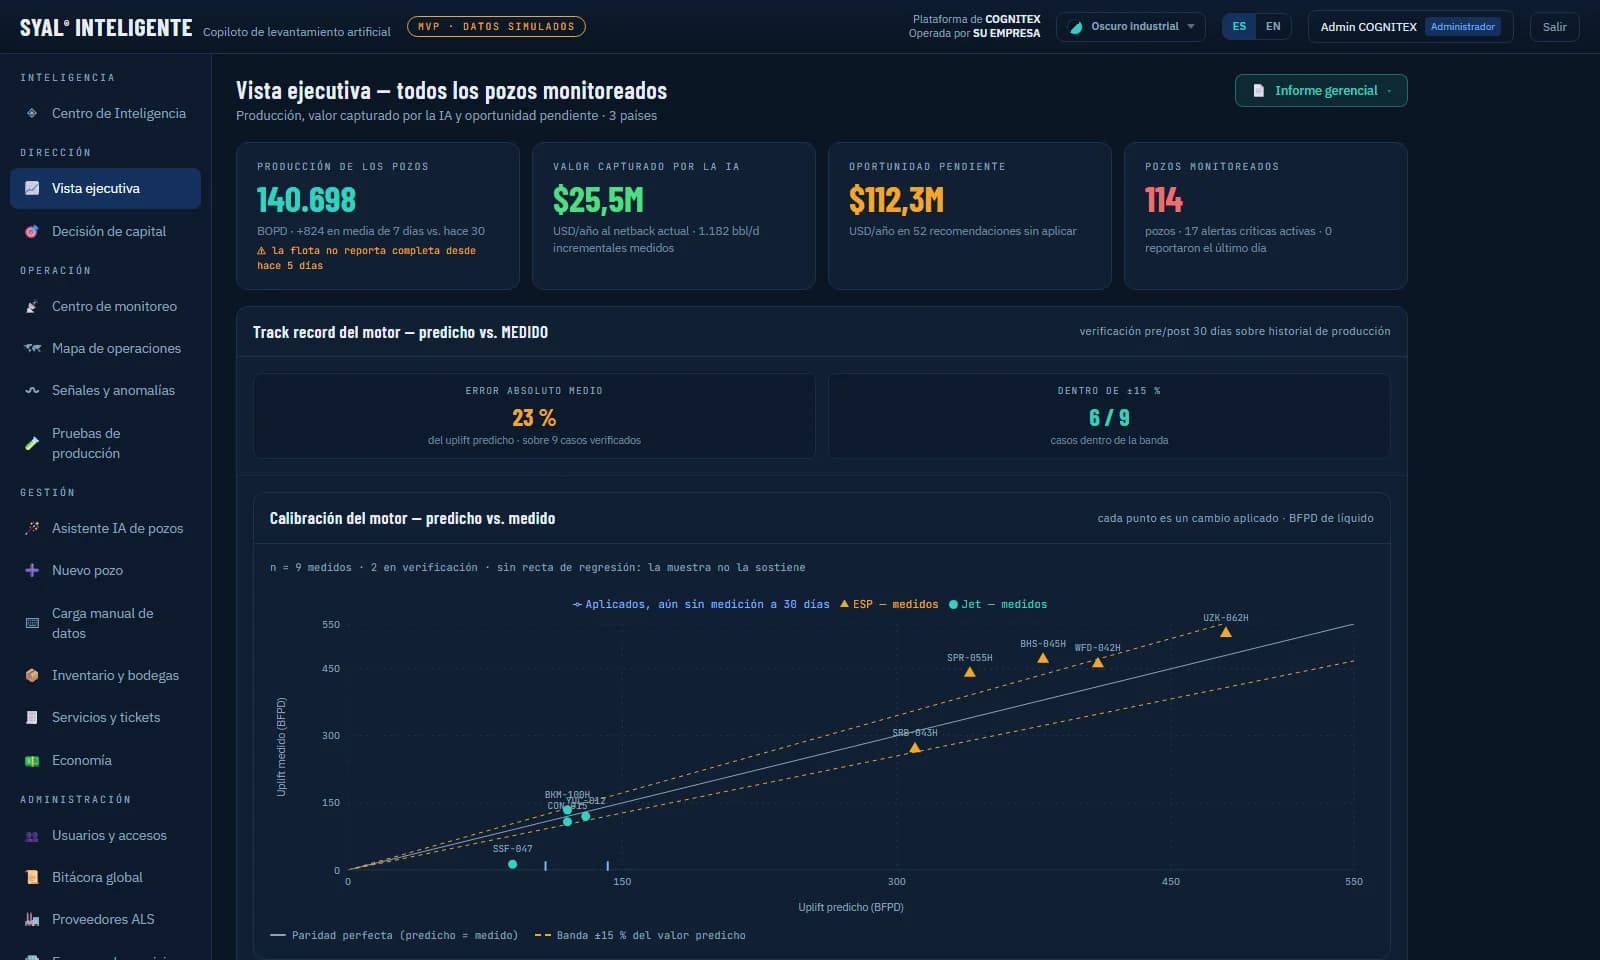The image size is (1600, 960).
Task: Click the BHS-045H triangle marker
Action: click(x=1043, y=658)
